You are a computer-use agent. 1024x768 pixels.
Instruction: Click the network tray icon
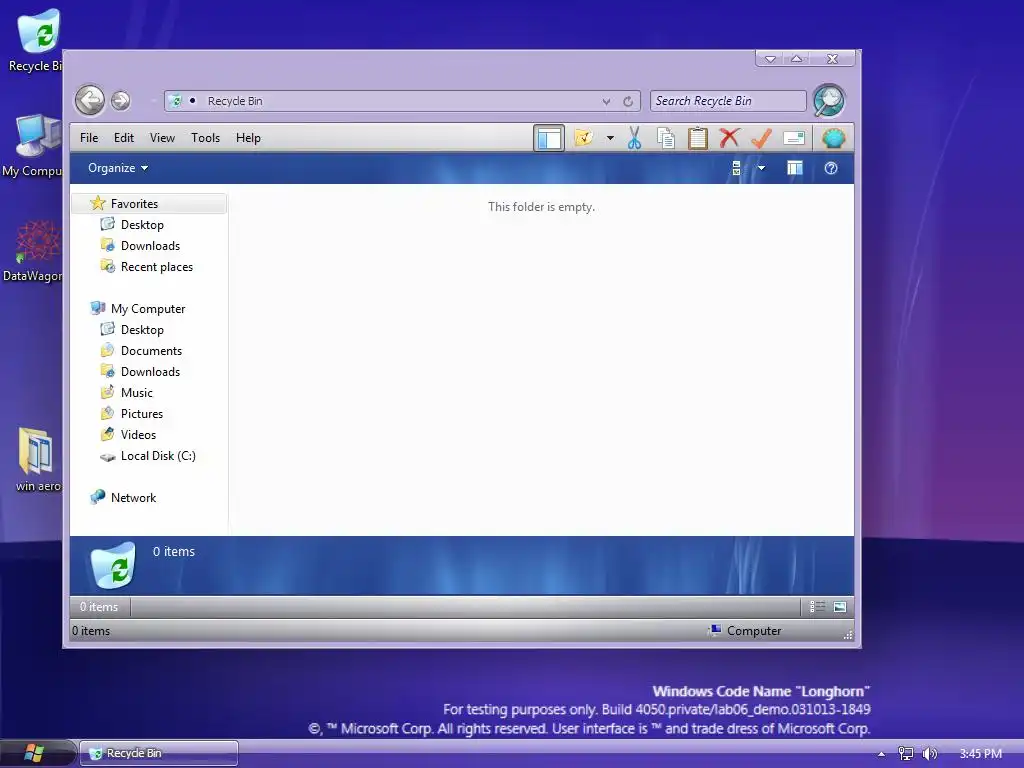point(905,754)
